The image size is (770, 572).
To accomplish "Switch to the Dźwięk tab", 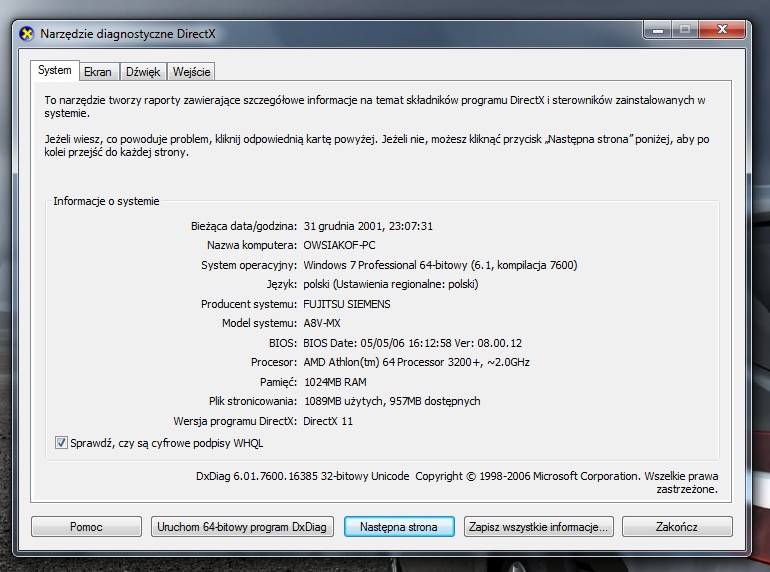I will click(143, 72).
